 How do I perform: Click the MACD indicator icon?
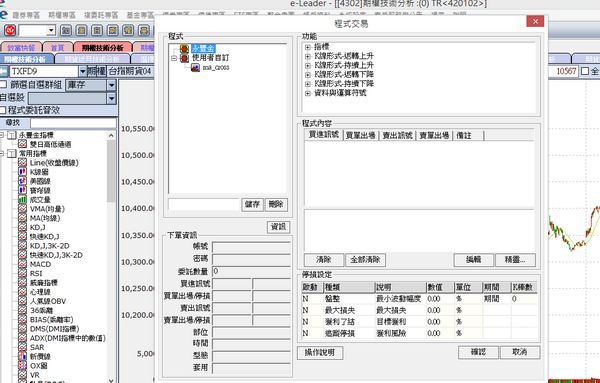click(x=23, y=264)
